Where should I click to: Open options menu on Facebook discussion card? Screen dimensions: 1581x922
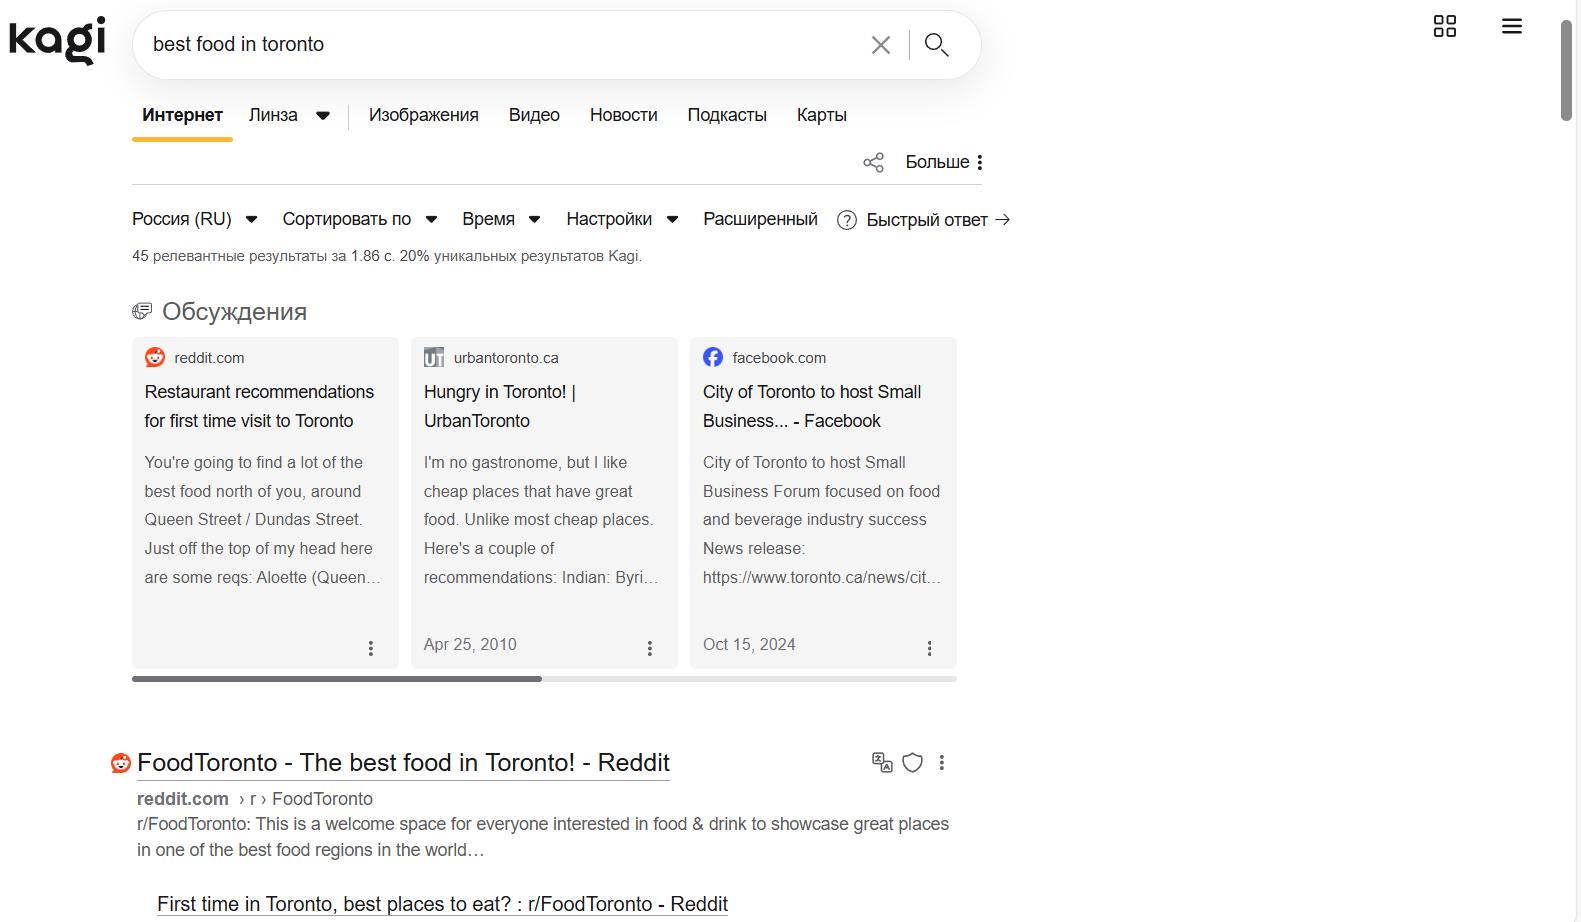point(929,648)
